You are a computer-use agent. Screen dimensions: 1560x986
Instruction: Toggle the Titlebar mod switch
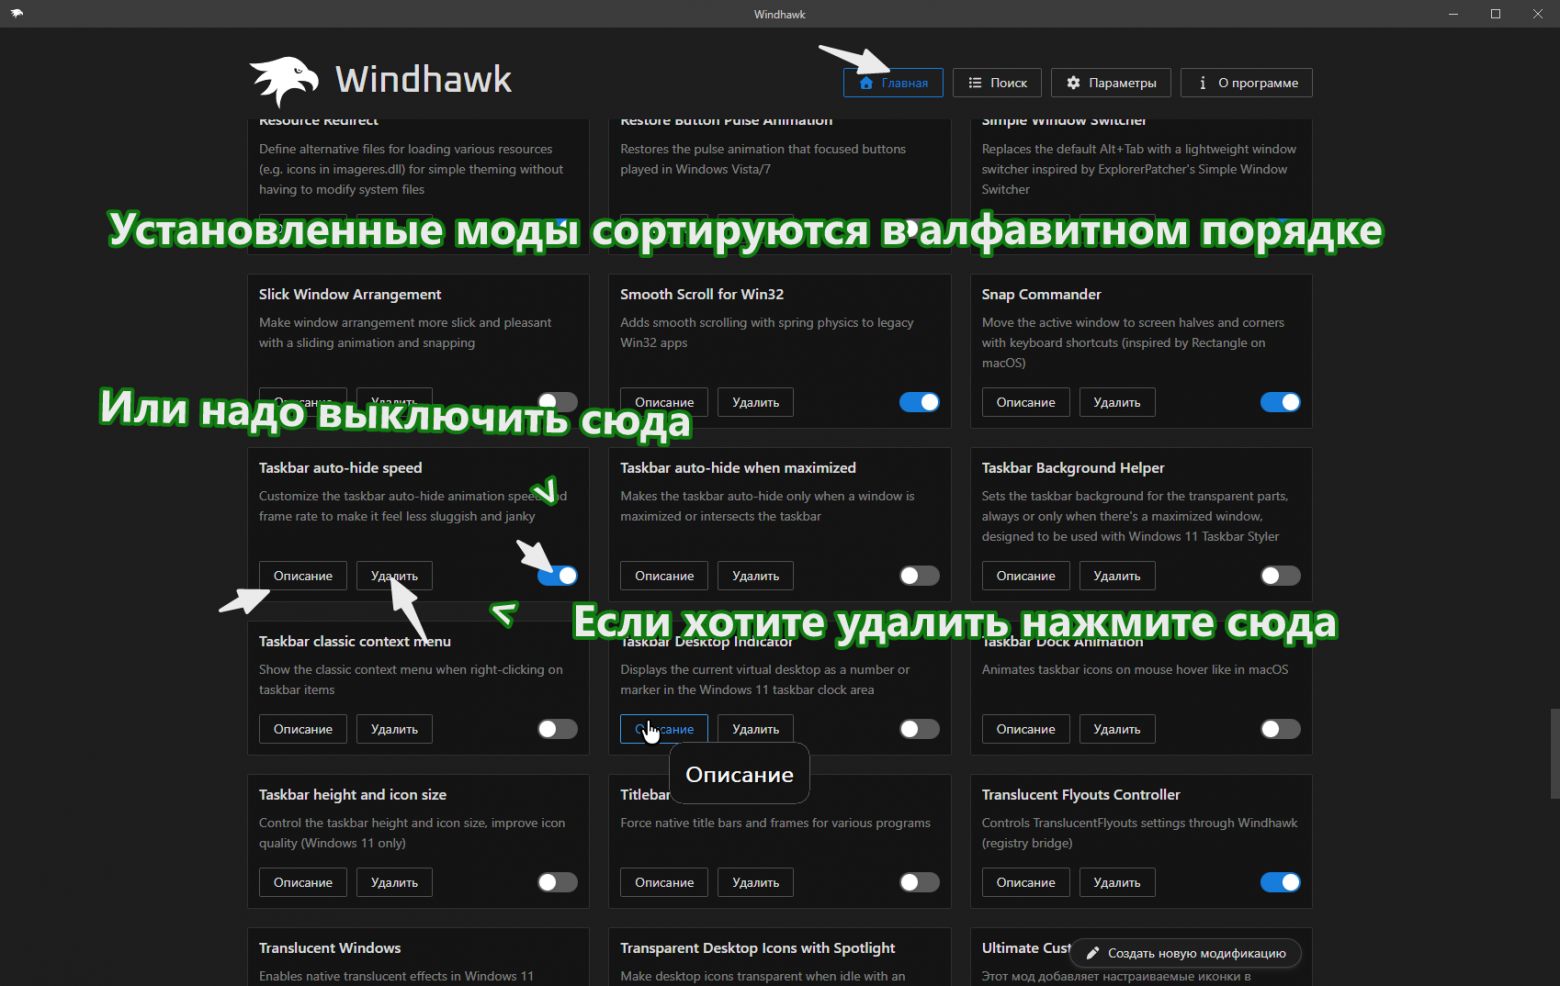pos(919,882)
